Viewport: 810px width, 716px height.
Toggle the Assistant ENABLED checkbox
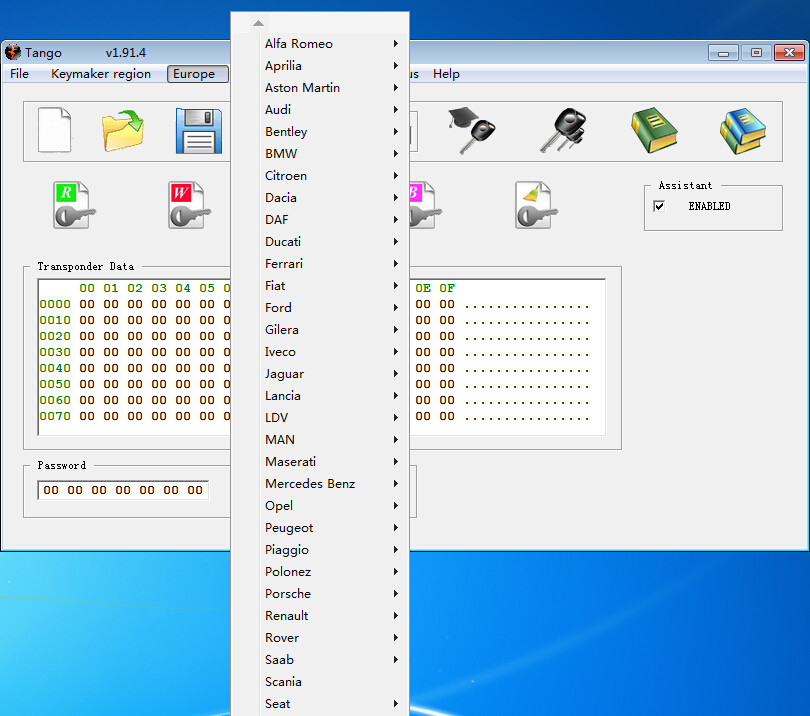coord(659,206)
